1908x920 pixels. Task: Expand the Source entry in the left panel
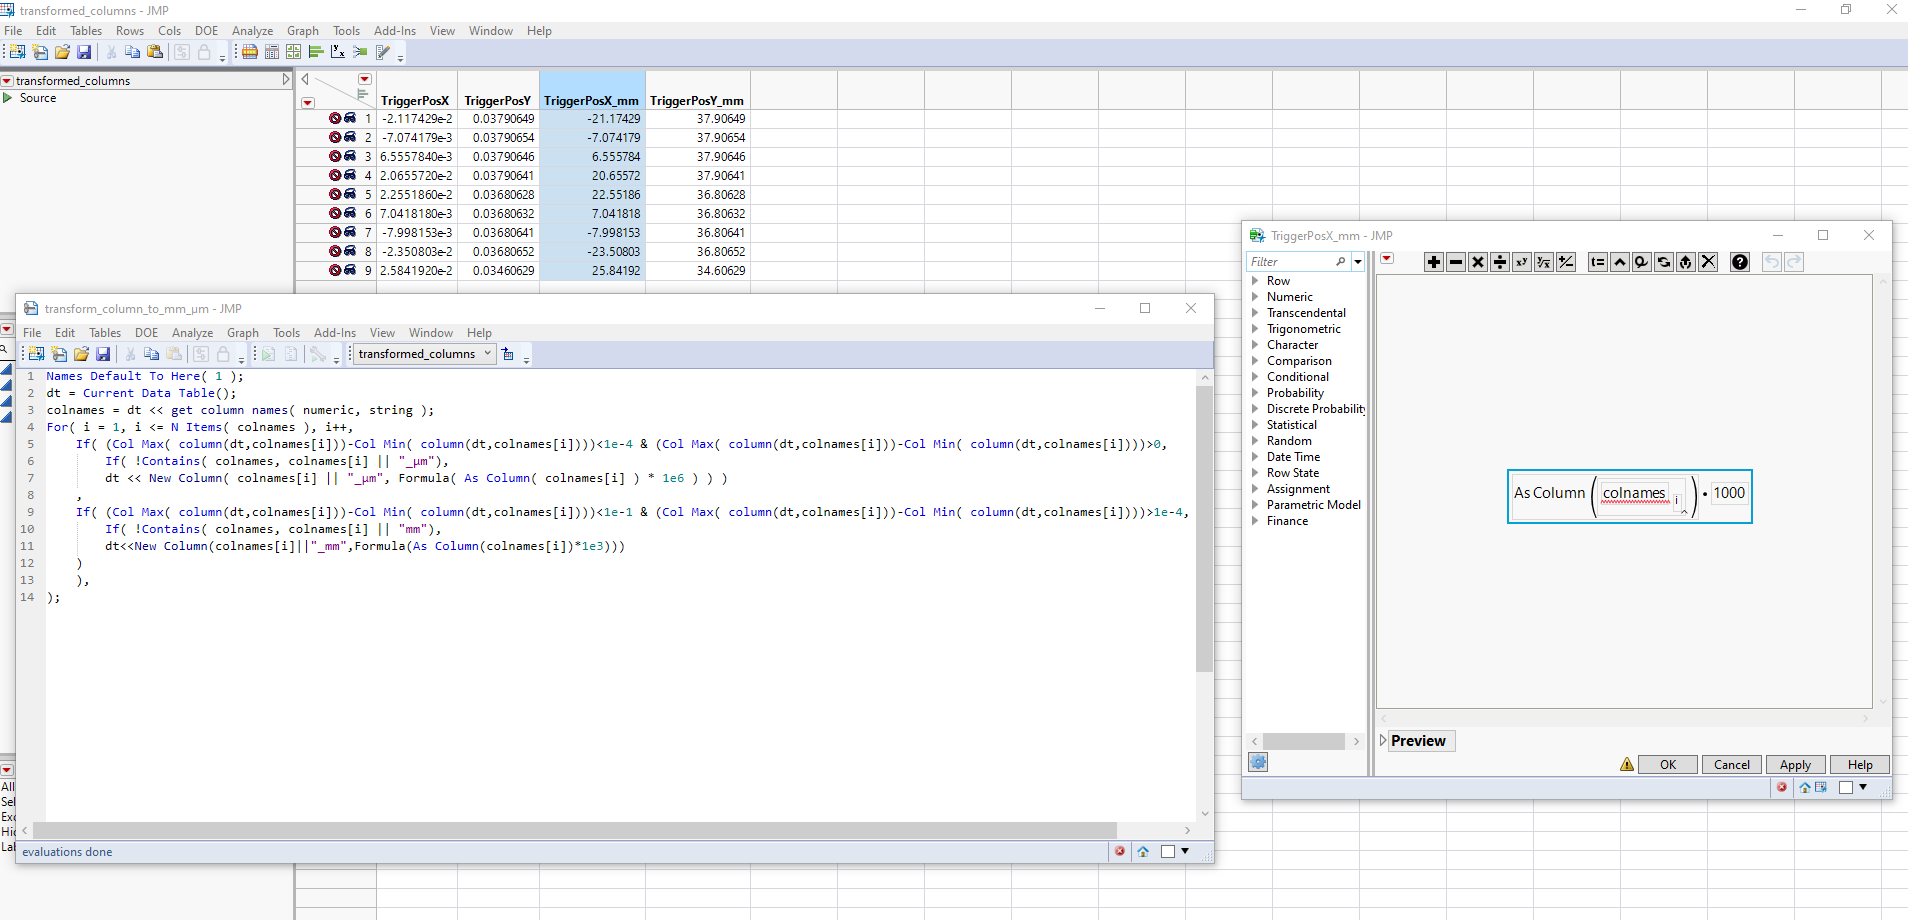(x=10, y=97)
